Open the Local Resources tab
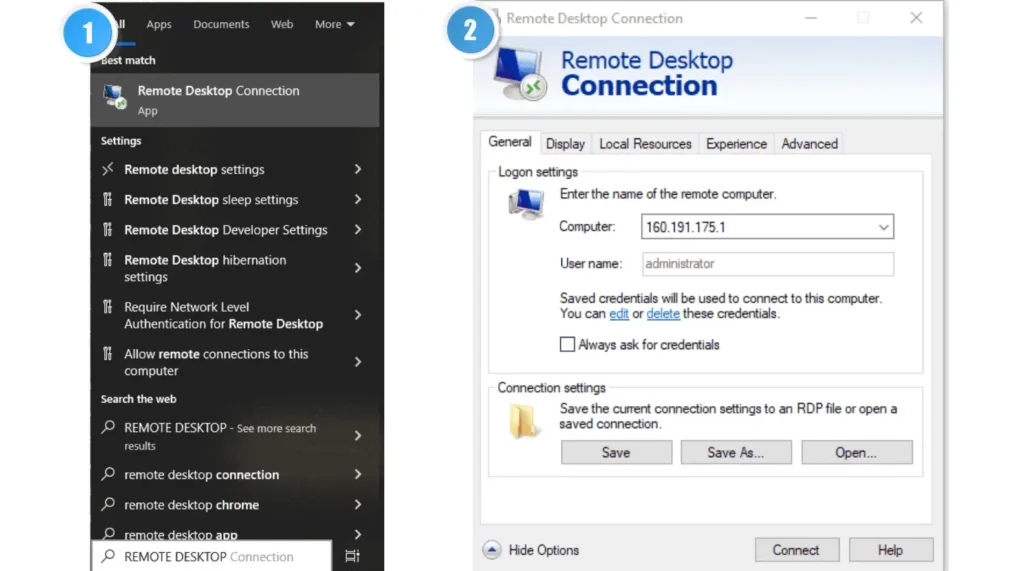The height and width of the screenshot is (571, 1024). [x=645, y=144]
